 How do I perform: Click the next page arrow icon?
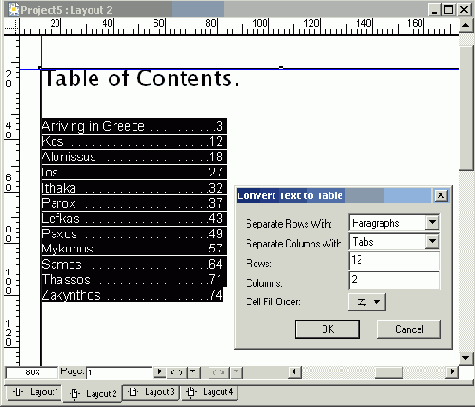coord(160,372)
